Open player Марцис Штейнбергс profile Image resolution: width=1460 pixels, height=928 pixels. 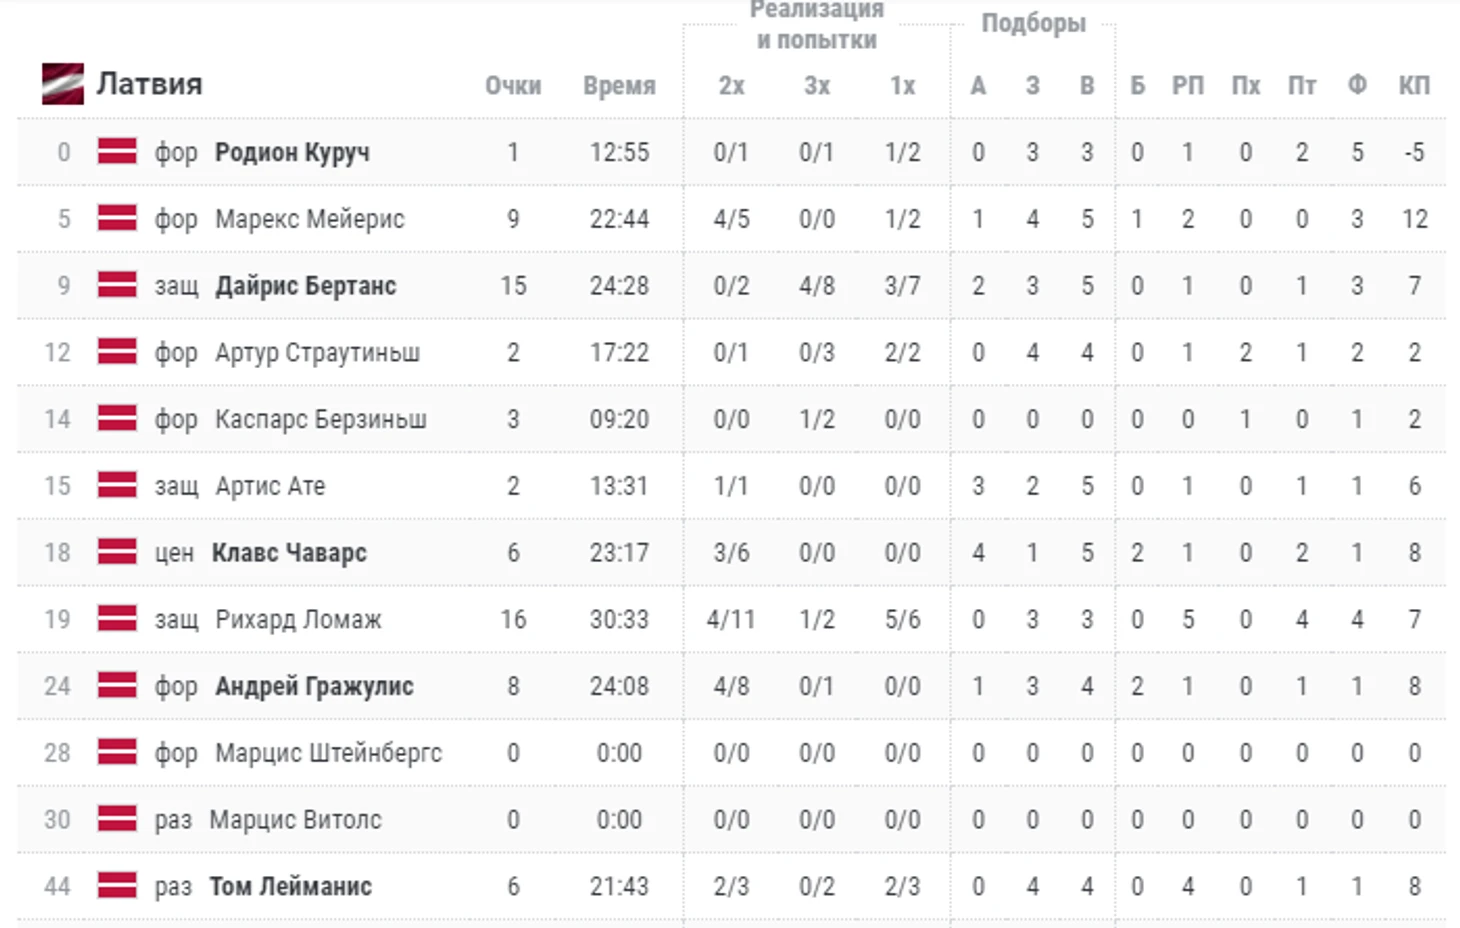328,753
